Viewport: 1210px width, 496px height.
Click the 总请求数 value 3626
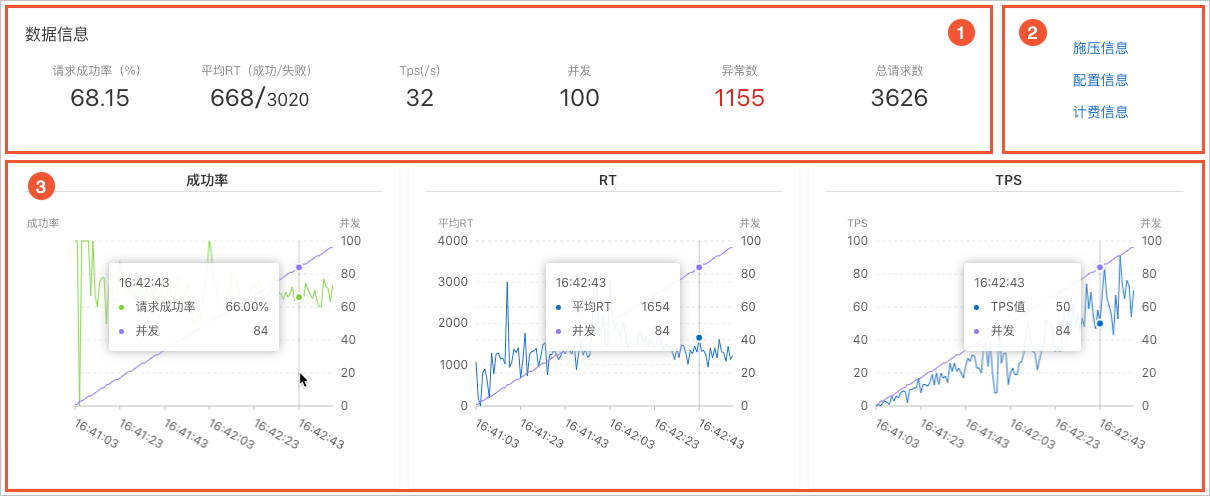899,98
